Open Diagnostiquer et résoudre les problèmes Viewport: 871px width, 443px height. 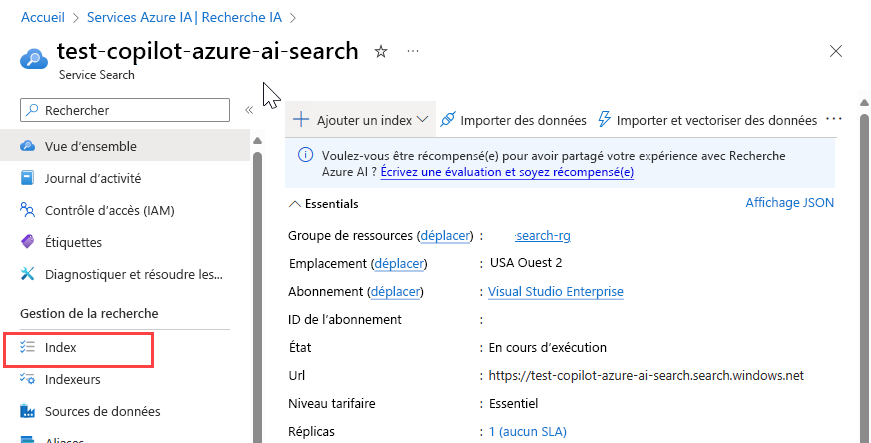[133, 274]
